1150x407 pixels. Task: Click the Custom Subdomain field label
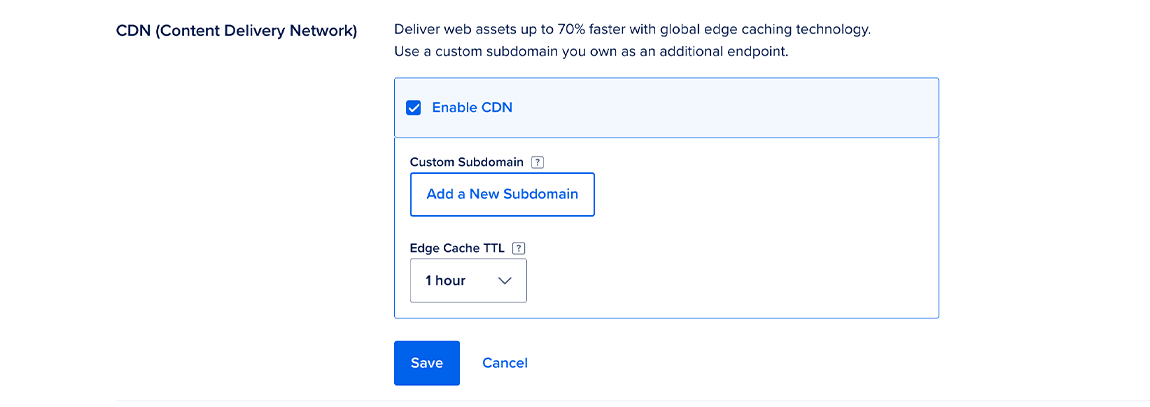pos(466,162)
